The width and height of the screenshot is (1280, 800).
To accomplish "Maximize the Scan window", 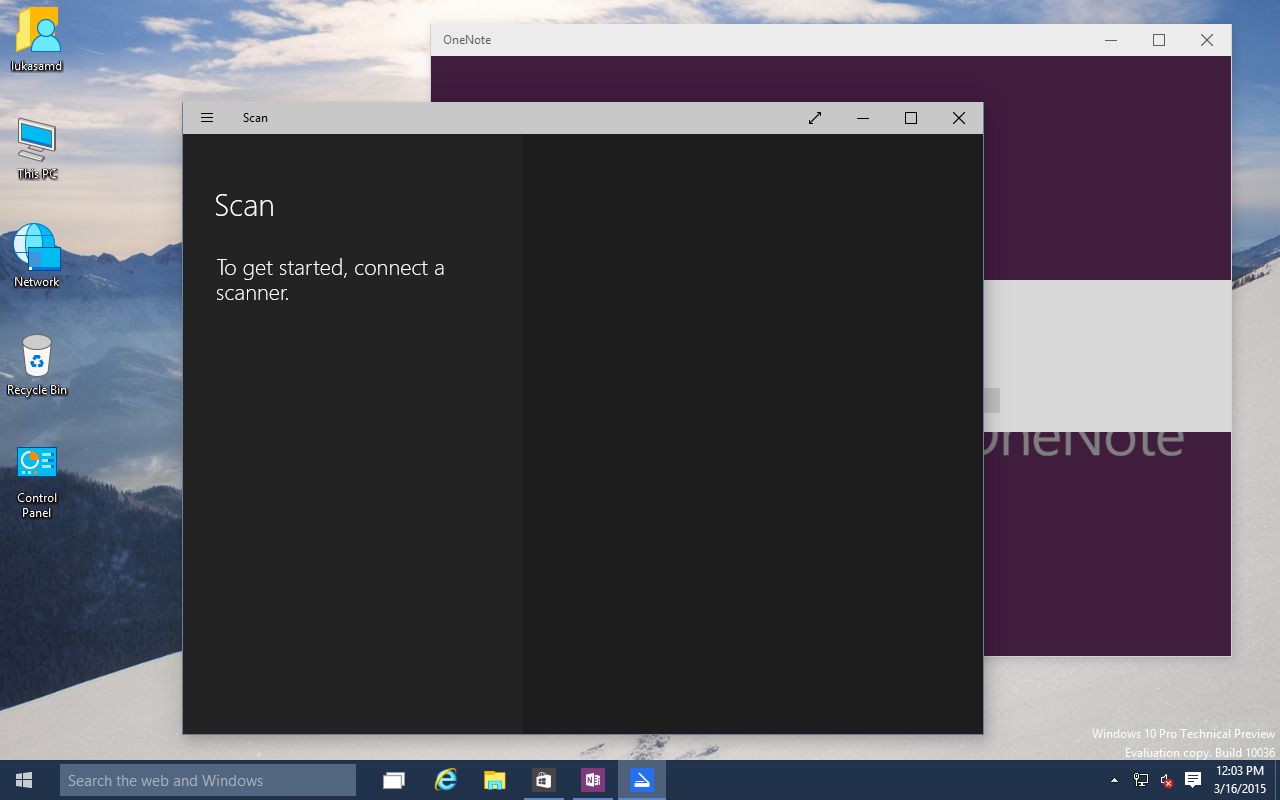I will pos(911,118).
